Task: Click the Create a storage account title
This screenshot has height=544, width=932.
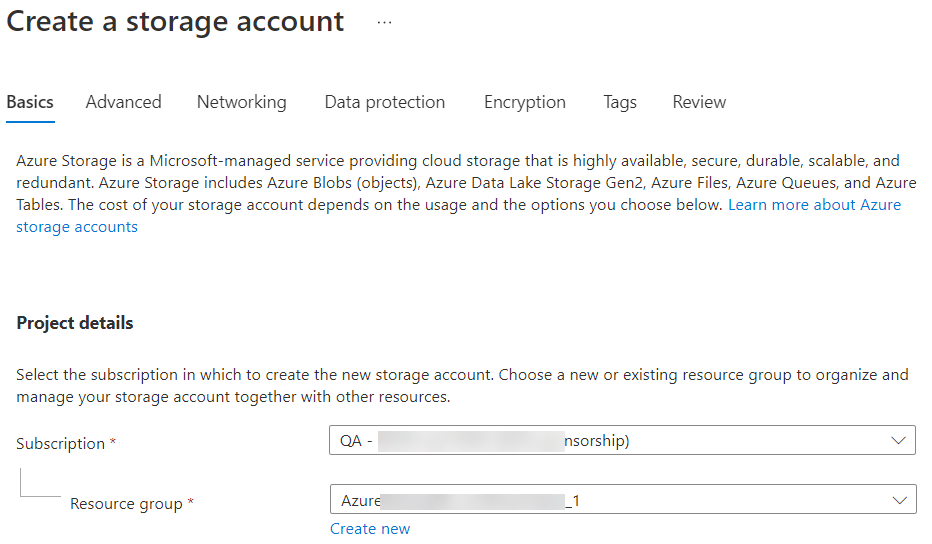Action: tap(175, 22)
